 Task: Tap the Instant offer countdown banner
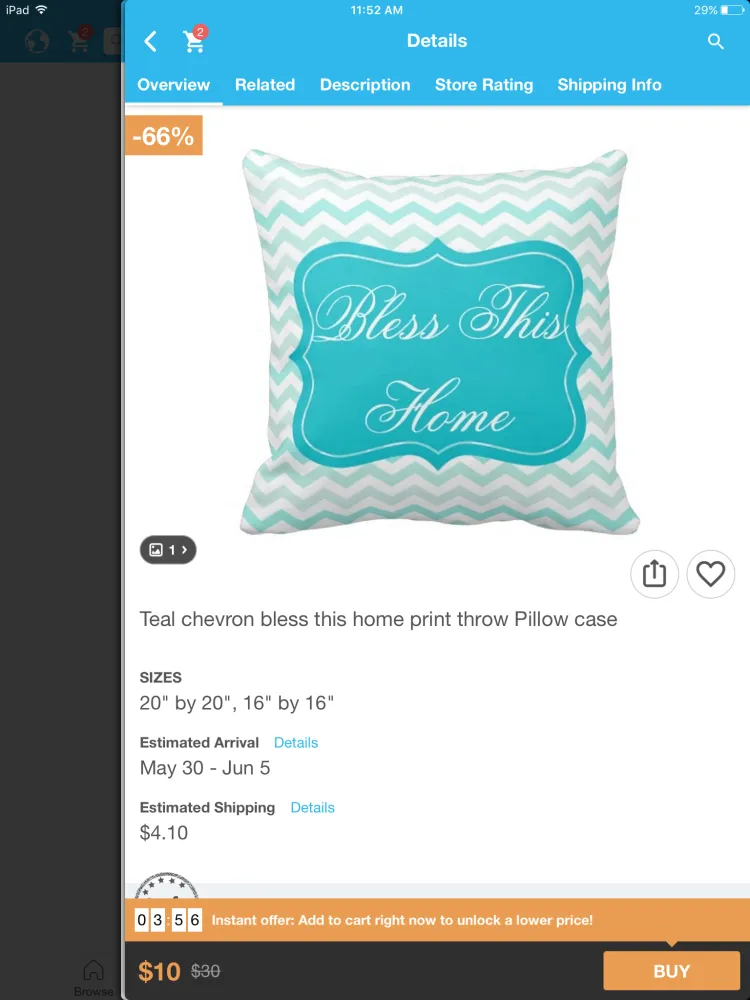[437, 920]
